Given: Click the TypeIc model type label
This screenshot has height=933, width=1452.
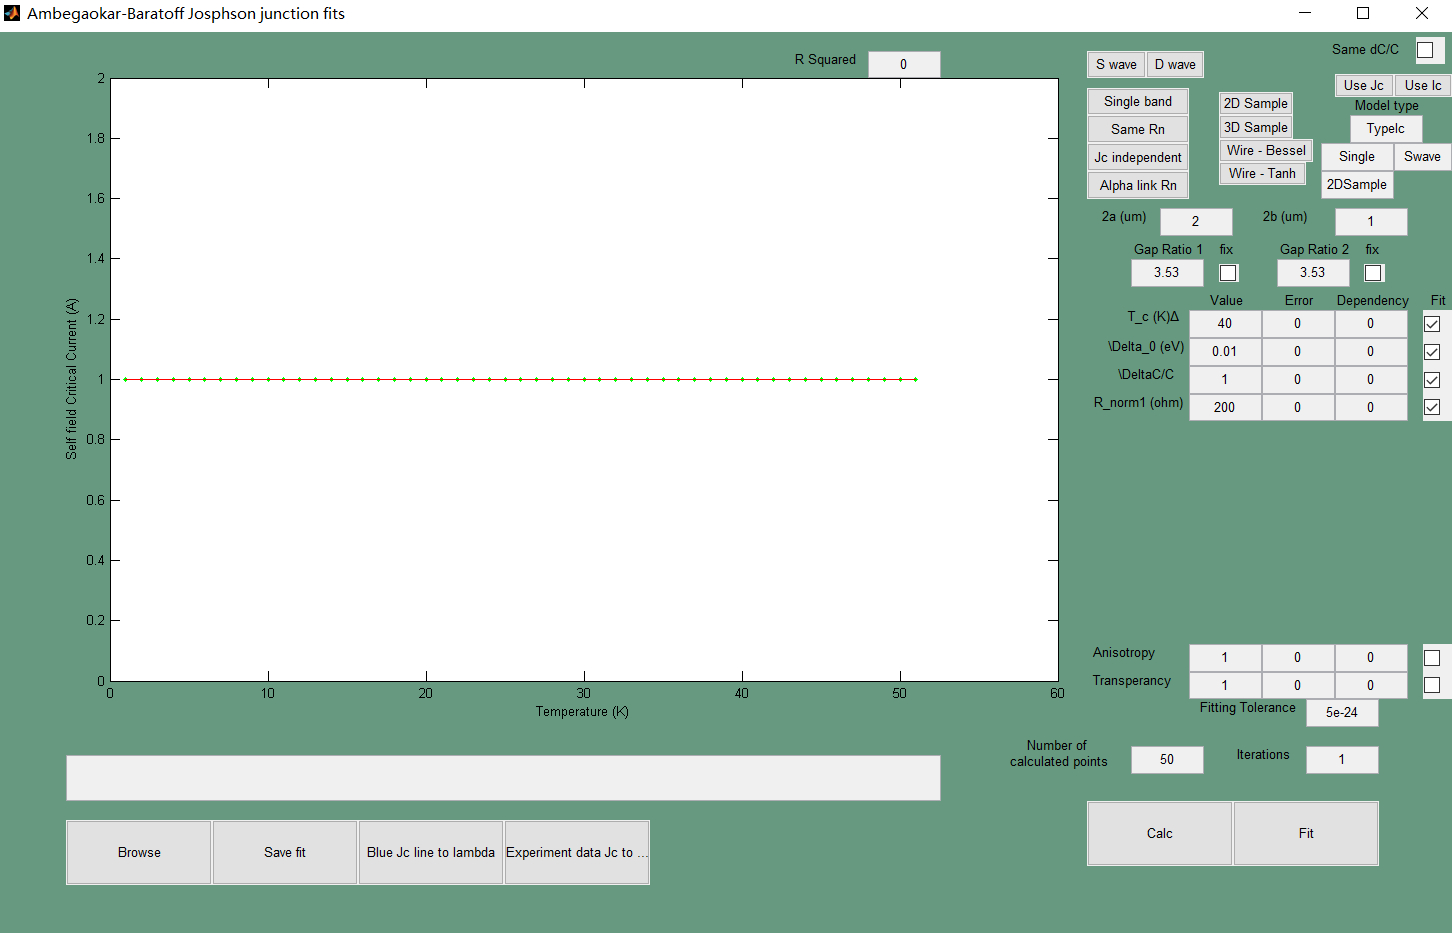Looking at the screenshot, I should pyautogui.click(x=1386, y=129).
